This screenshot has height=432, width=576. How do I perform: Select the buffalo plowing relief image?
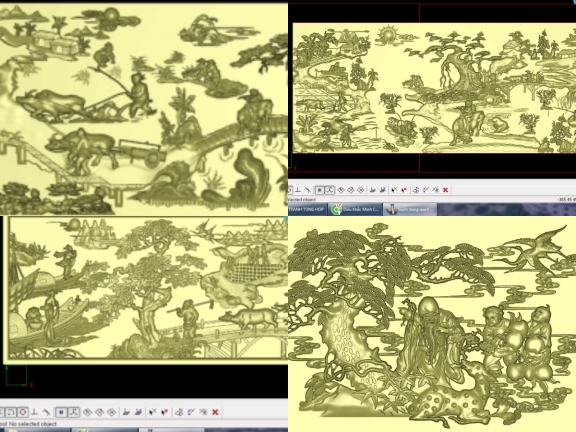144,109
